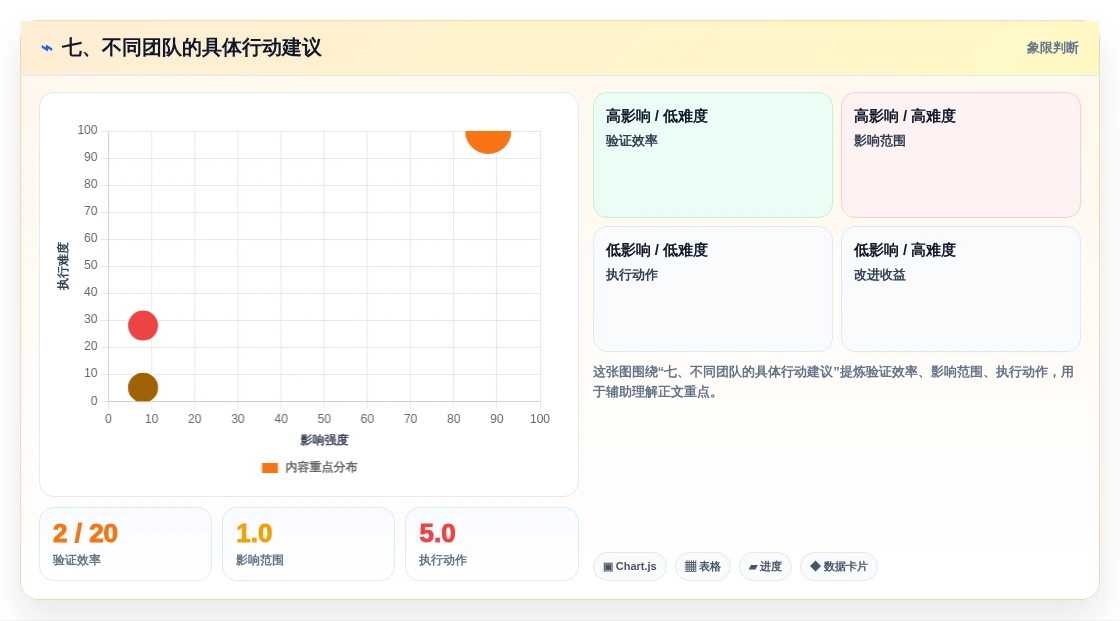Viewport: 1120px width, 621px height.
Task: Click the 执行动作 text in the 低影响 / 低难度 card
Action: (x=631, y=275)
